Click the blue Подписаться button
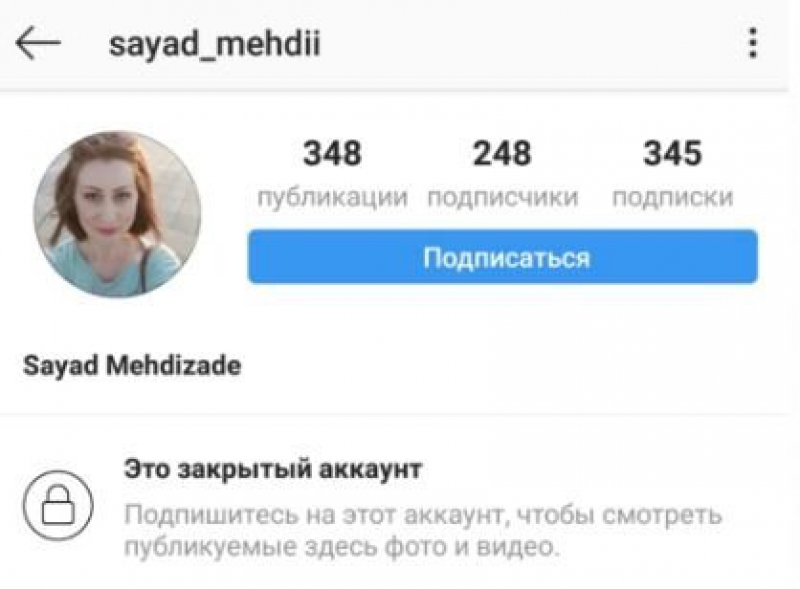The height and width of the screenshot is (589, 800). (503, 257)
